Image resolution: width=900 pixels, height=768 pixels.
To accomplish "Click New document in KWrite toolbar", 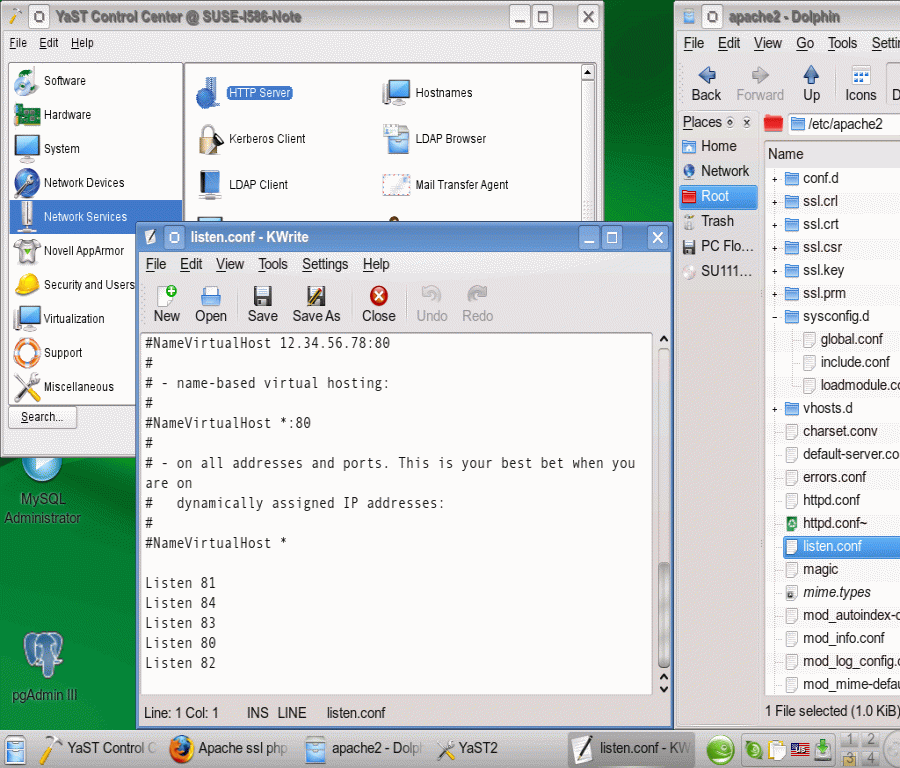I will point(167,304).
